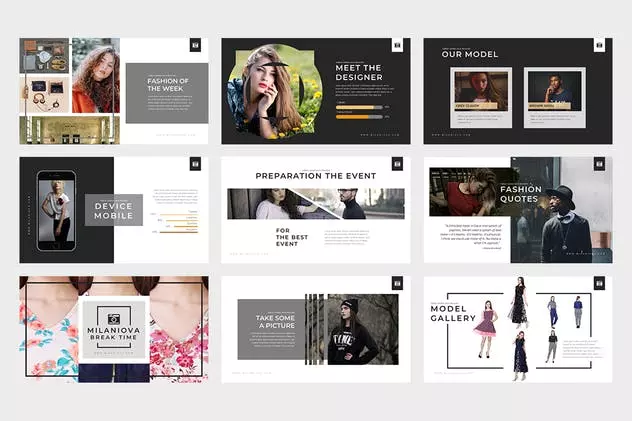This screenshot has height=421, width=632.
Task: Select the left model photo card in Our Model
Action: pos(481,97)
